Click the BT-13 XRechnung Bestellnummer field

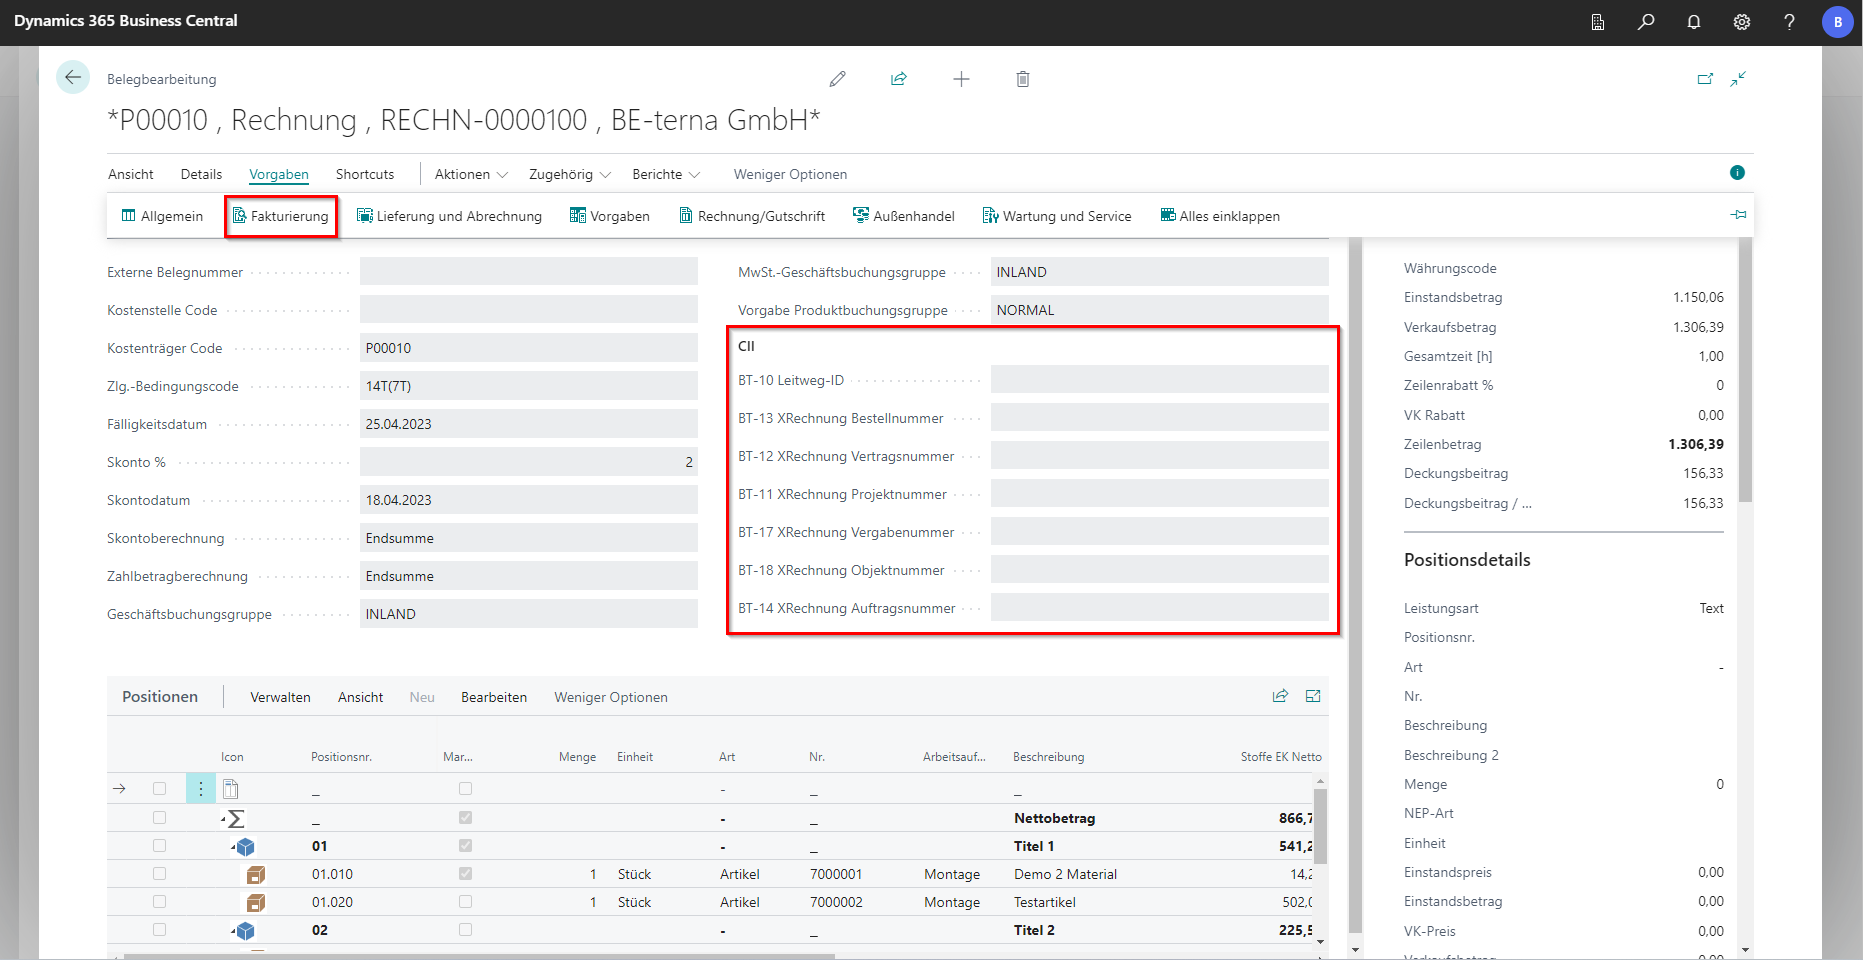pyautogui.click(x=1160, y=418)
